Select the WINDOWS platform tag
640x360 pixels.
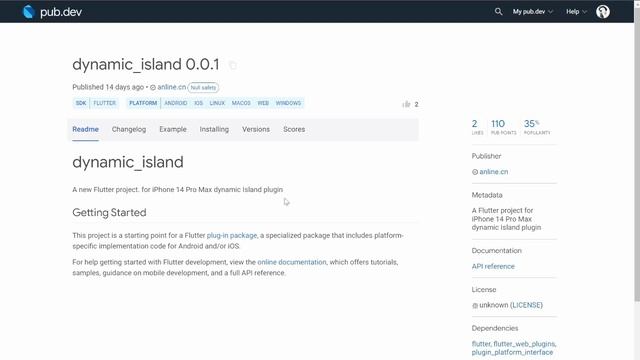(288, 103)
